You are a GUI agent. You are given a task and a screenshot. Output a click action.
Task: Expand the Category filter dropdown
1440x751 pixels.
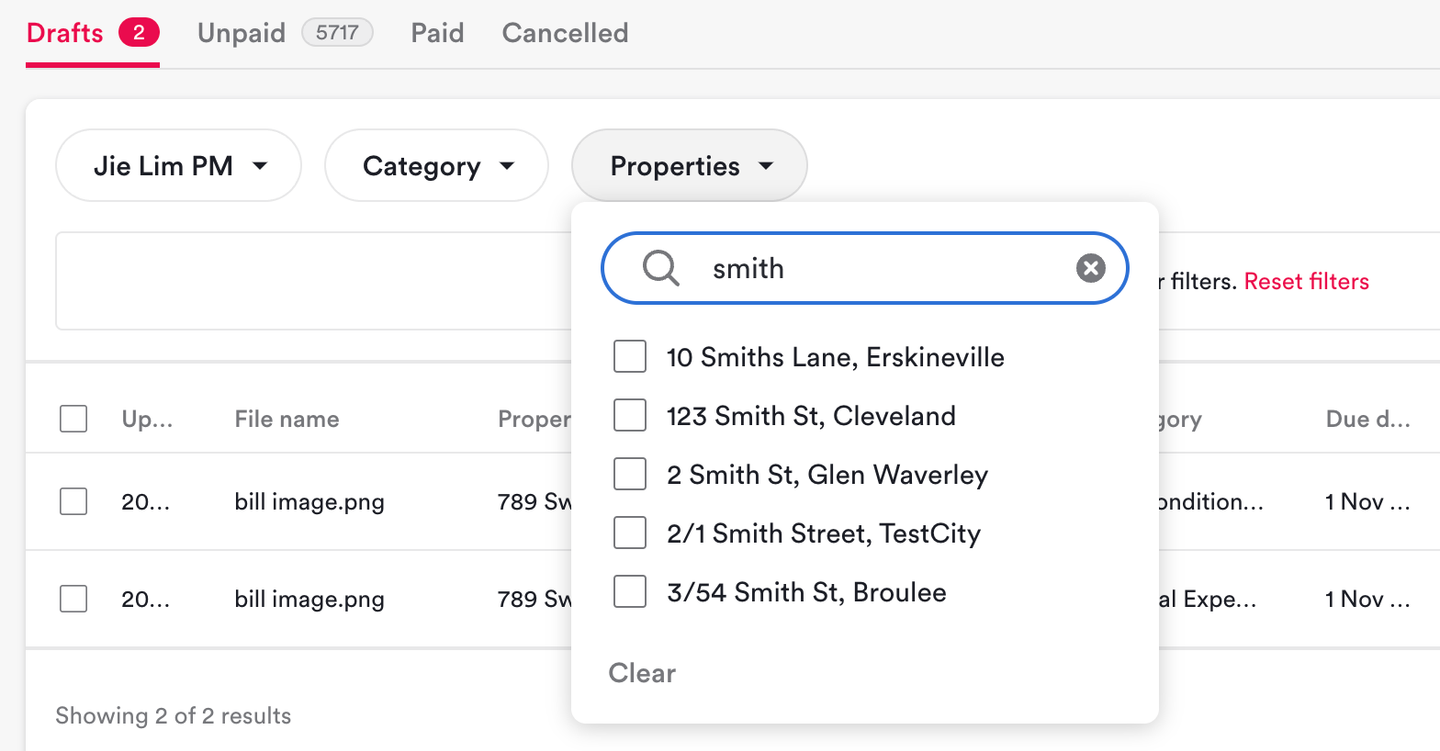[437, 166]
